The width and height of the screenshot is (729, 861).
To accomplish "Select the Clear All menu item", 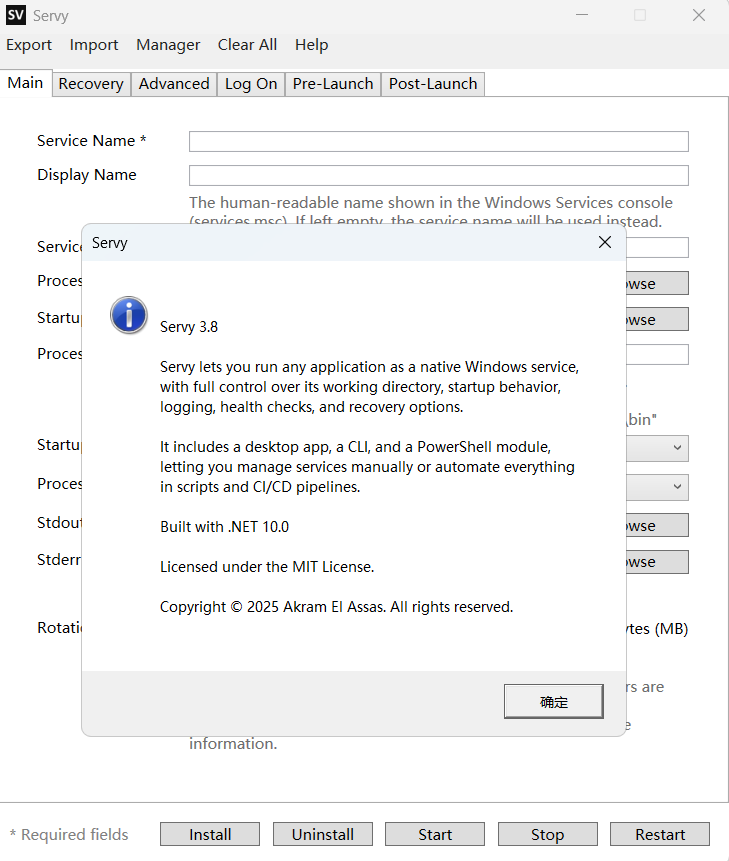I will (247, 45).
